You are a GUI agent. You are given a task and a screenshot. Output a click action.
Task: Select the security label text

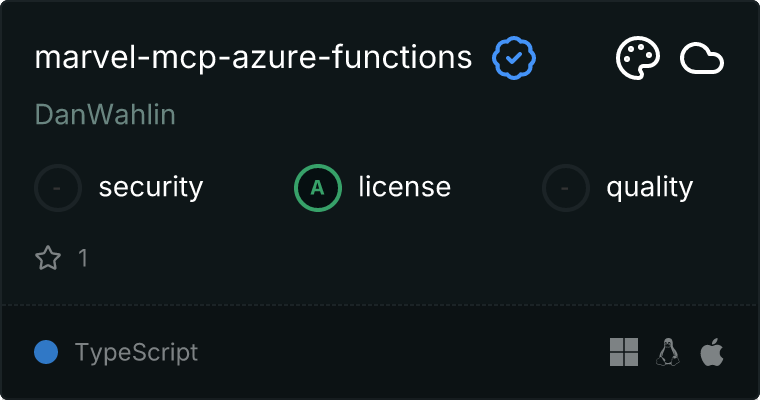151,187
